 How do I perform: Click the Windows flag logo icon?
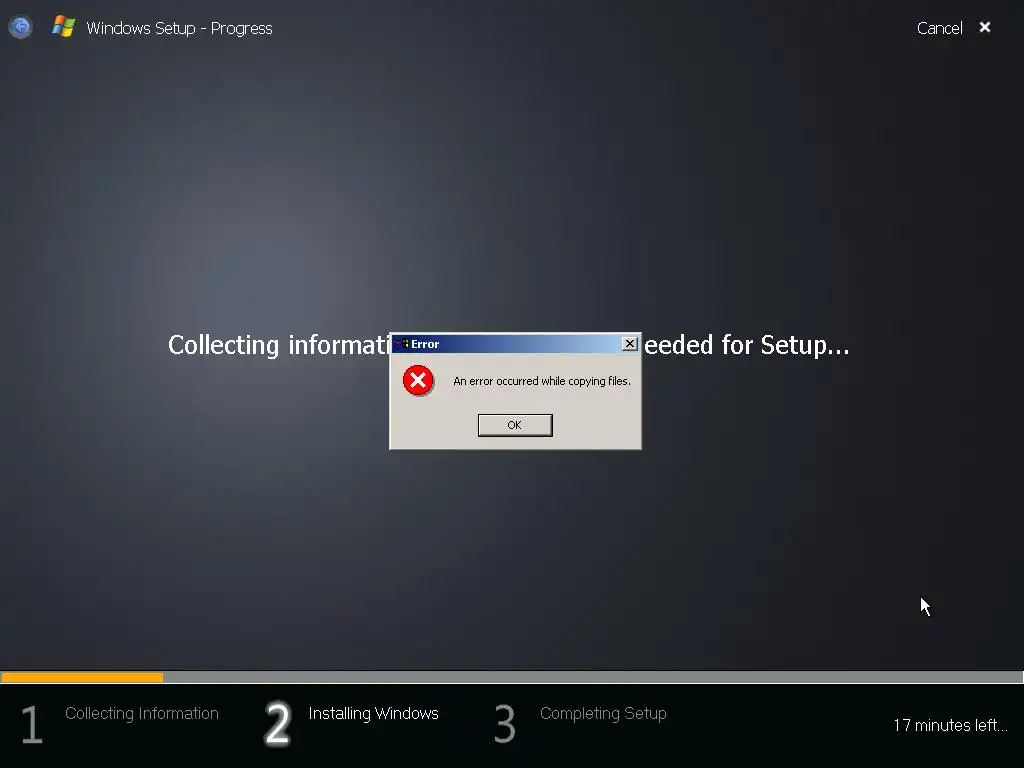click(x=63, y=27)
